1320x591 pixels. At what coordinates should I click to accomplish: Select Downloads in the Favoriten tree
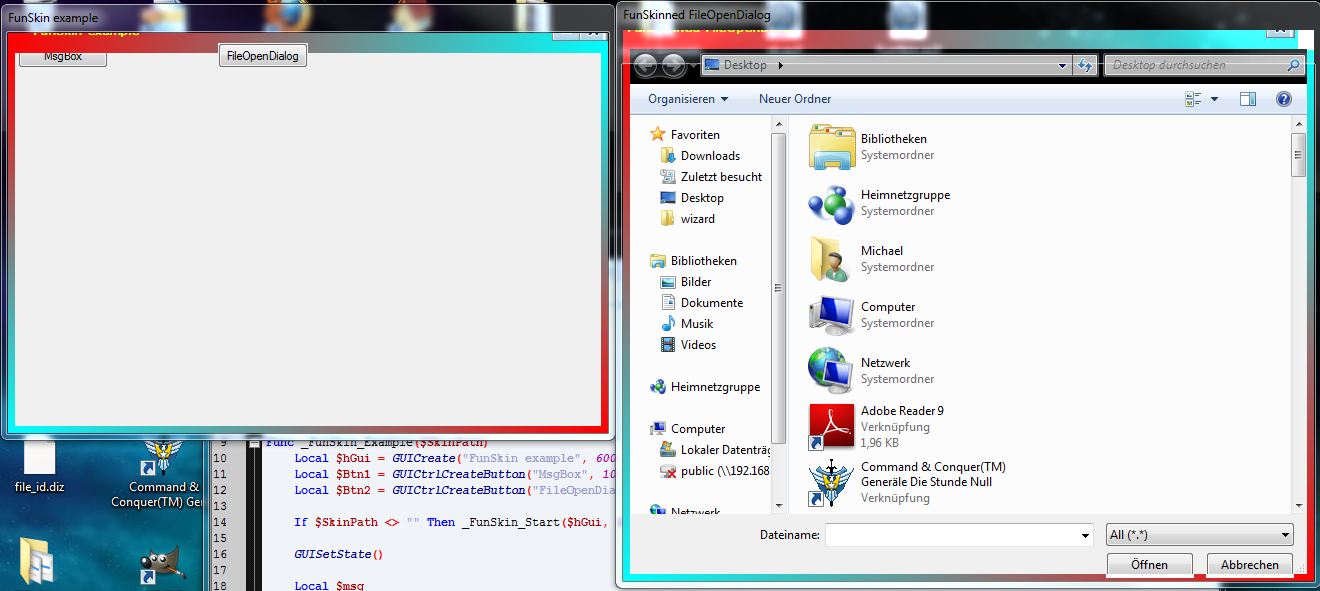click(x=710, y=156)
